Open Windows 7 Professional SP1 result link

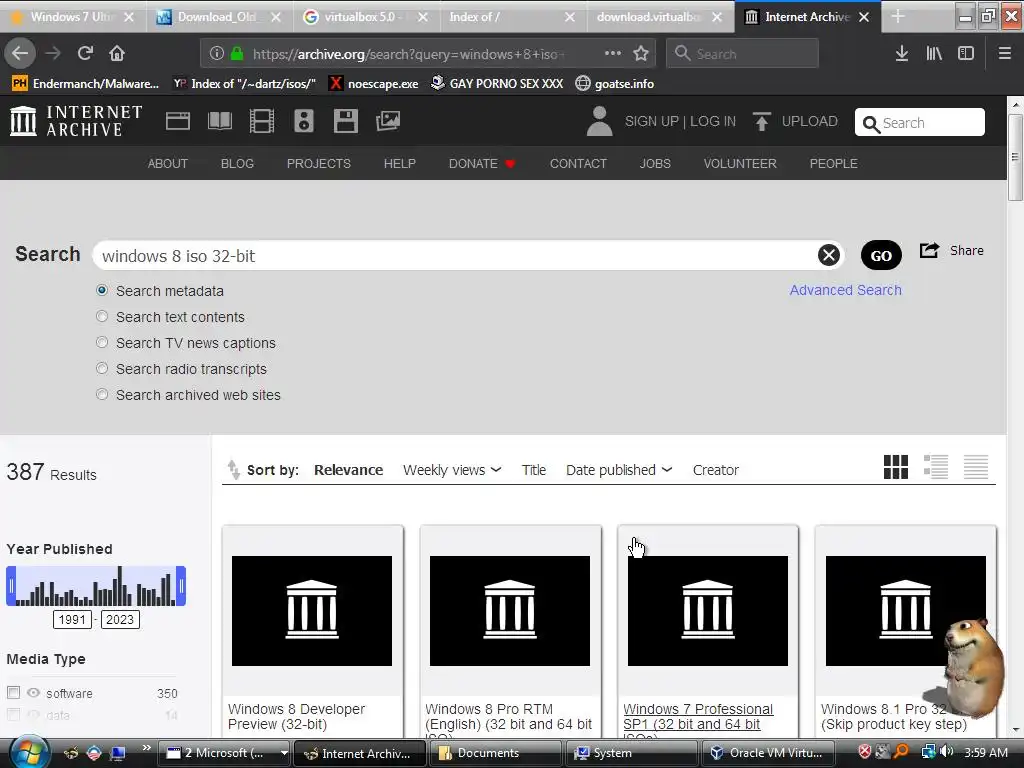click(697, 717)
